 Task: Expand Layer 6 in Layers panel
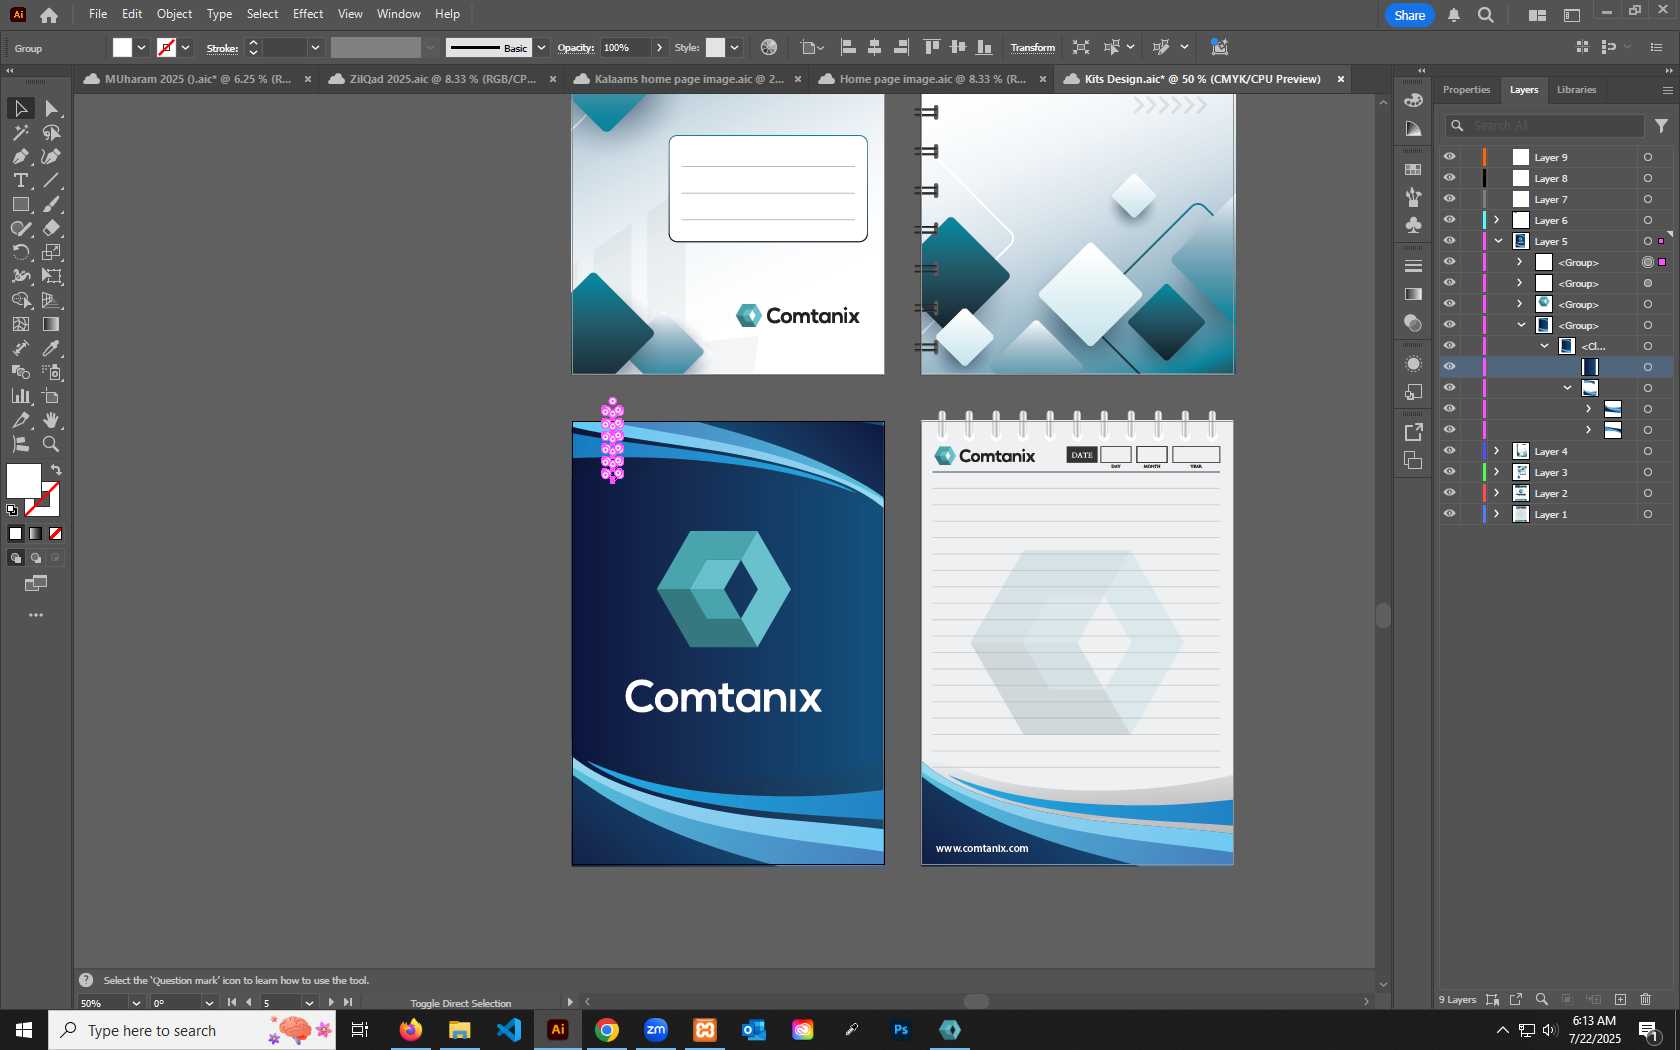(1497, 220)
